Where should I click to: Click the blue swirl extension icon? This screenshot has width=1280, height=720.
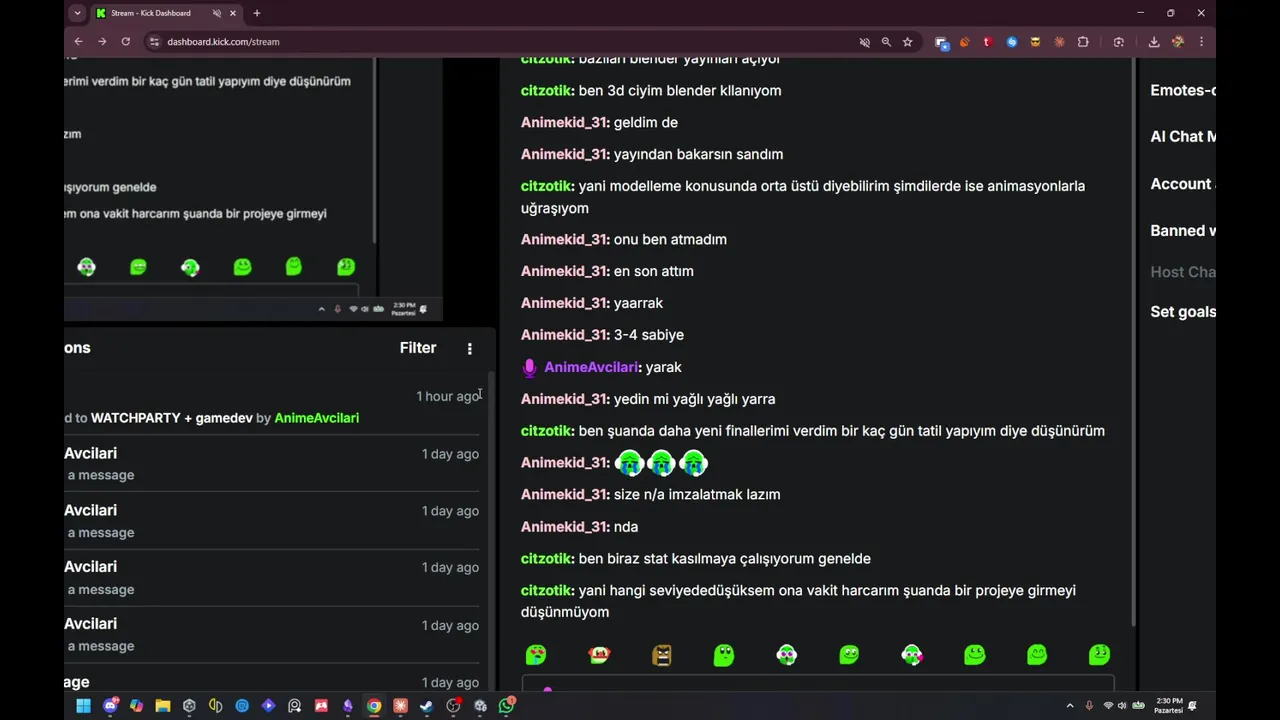(x=1012, y=42)
